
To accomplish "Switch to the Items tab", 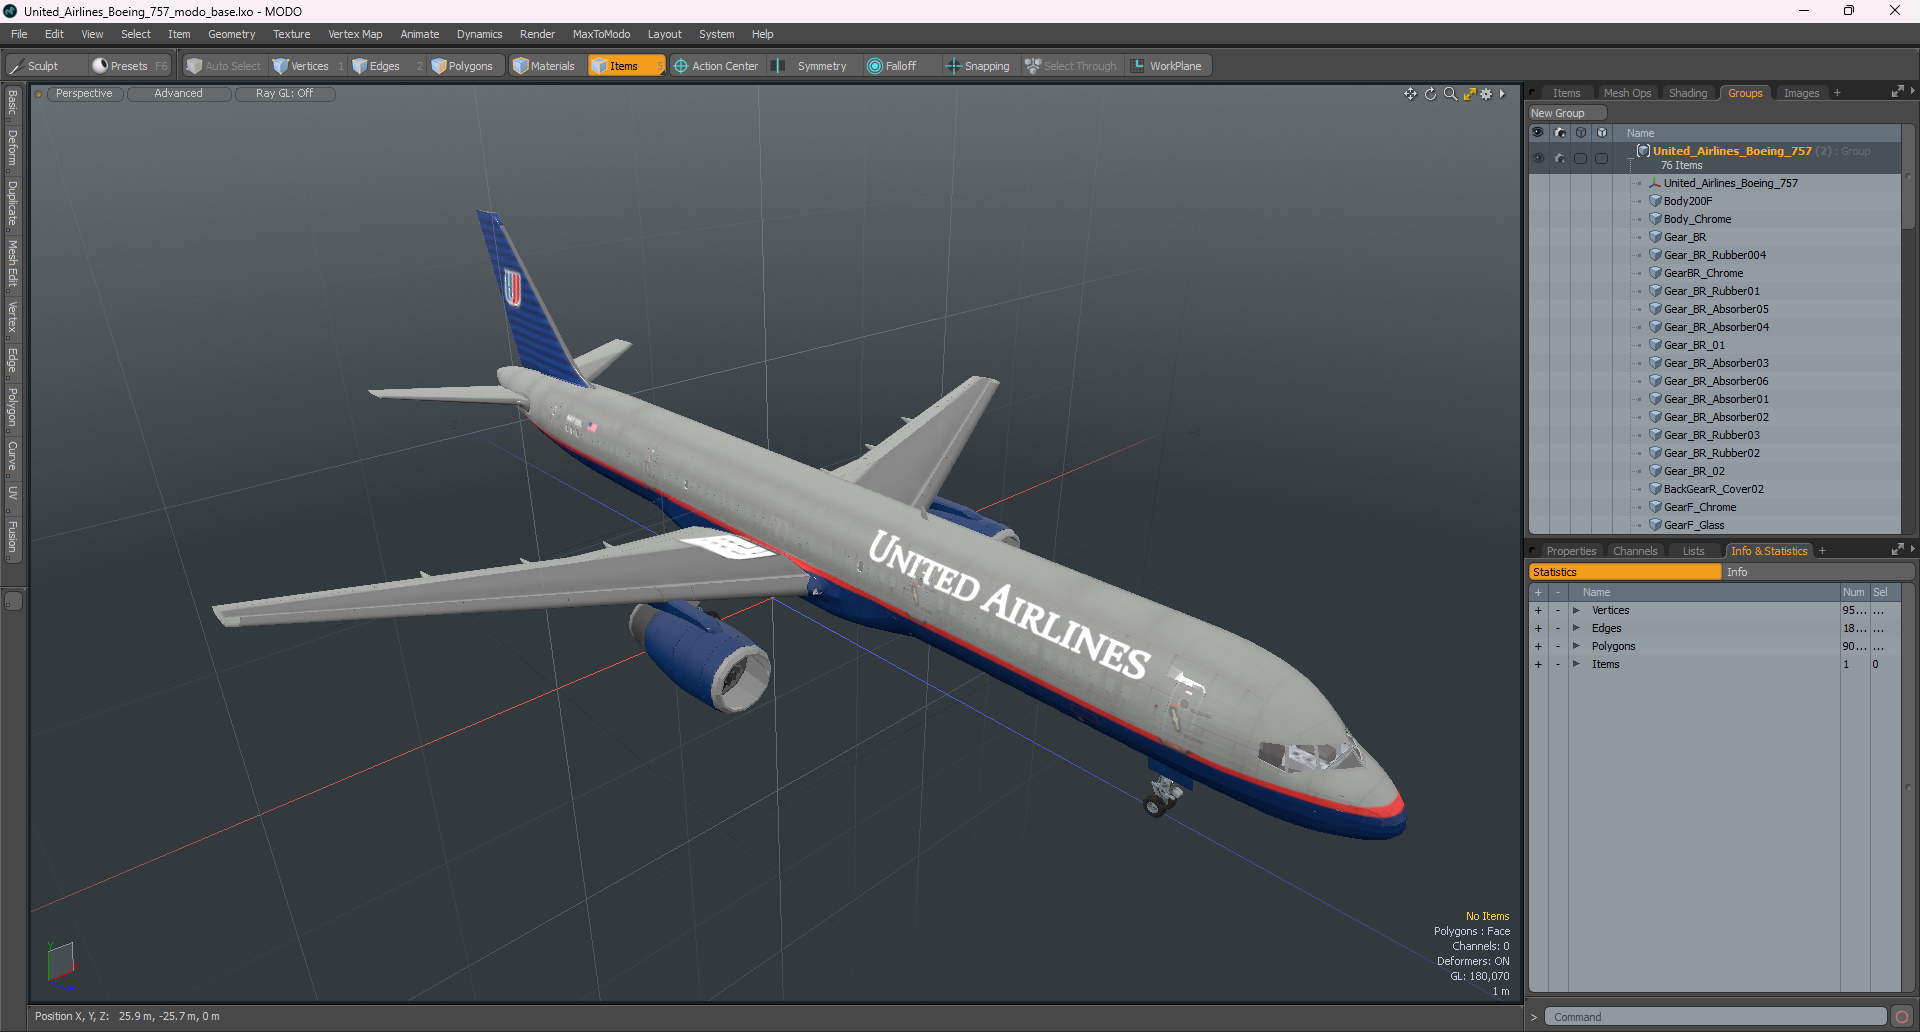I will click(x=1566, y=93).
